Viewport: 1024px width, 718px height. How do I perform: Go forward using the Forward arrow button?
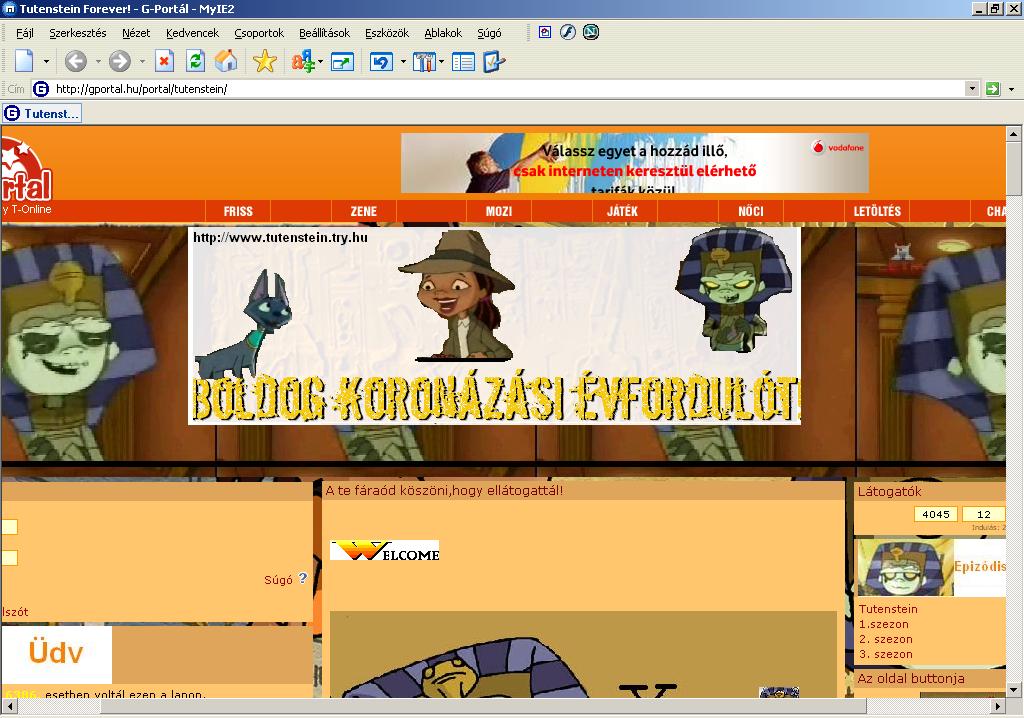120,61
